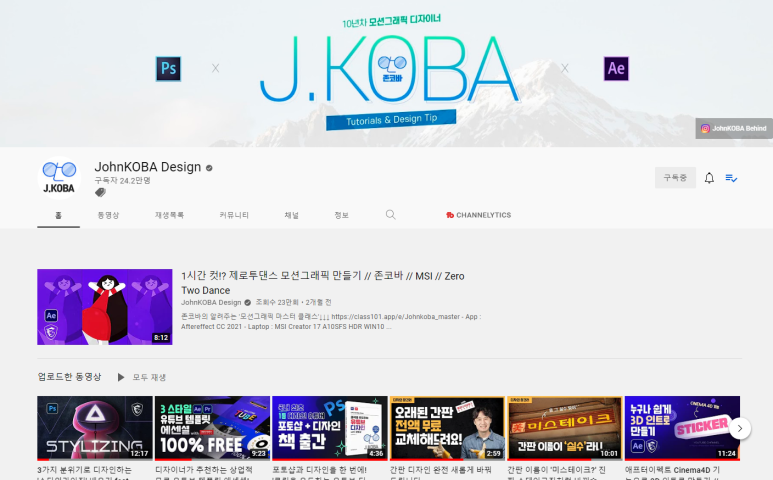The image size is (773, 480).
Task: Open the 3D 인트로 만들기 STICKER thumbnail
Action: point(682,428)
